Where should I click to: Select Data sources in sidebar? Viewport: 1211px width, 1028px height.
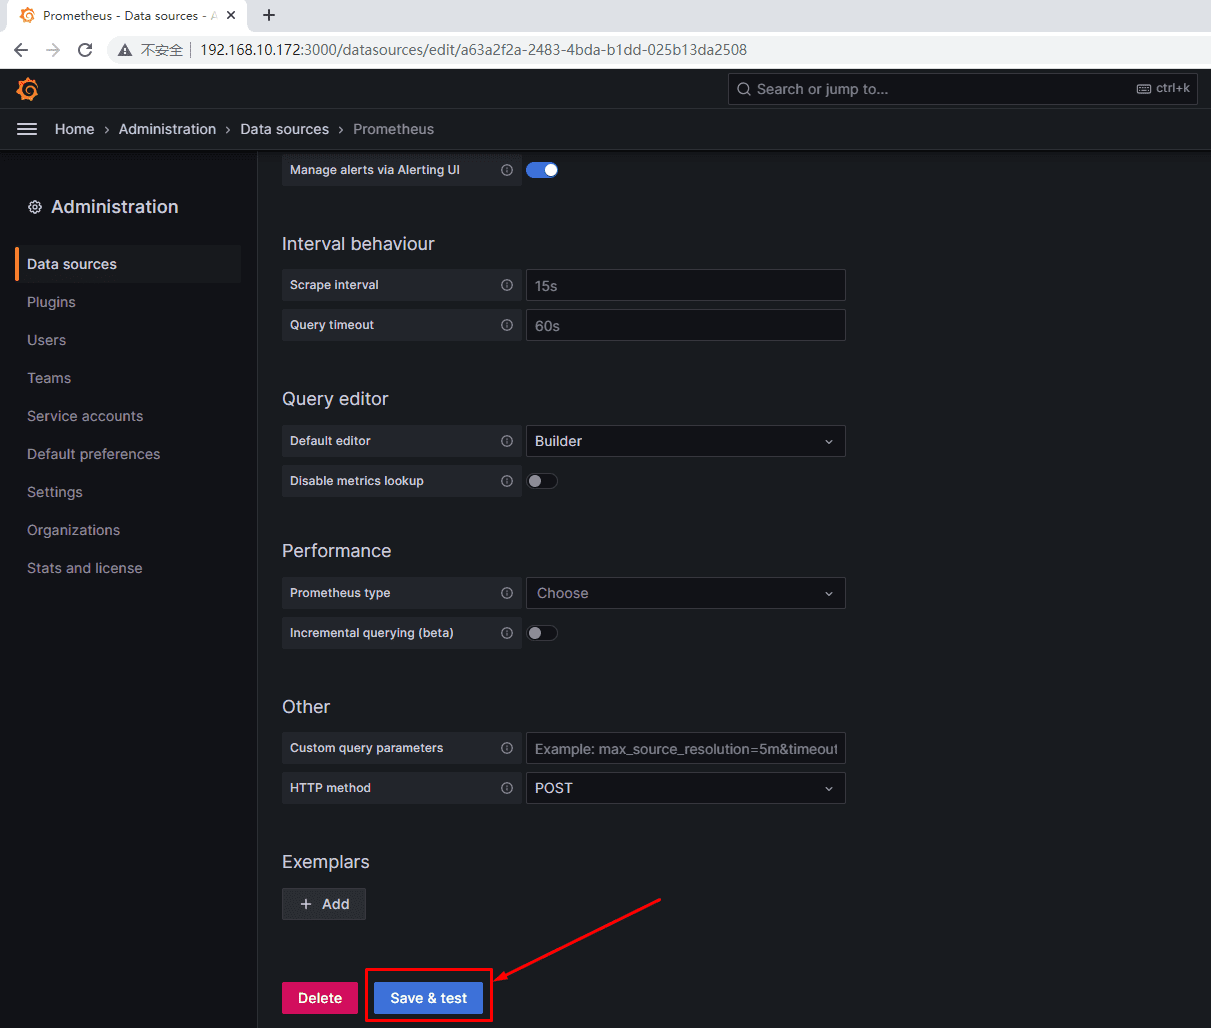point(128,264)
